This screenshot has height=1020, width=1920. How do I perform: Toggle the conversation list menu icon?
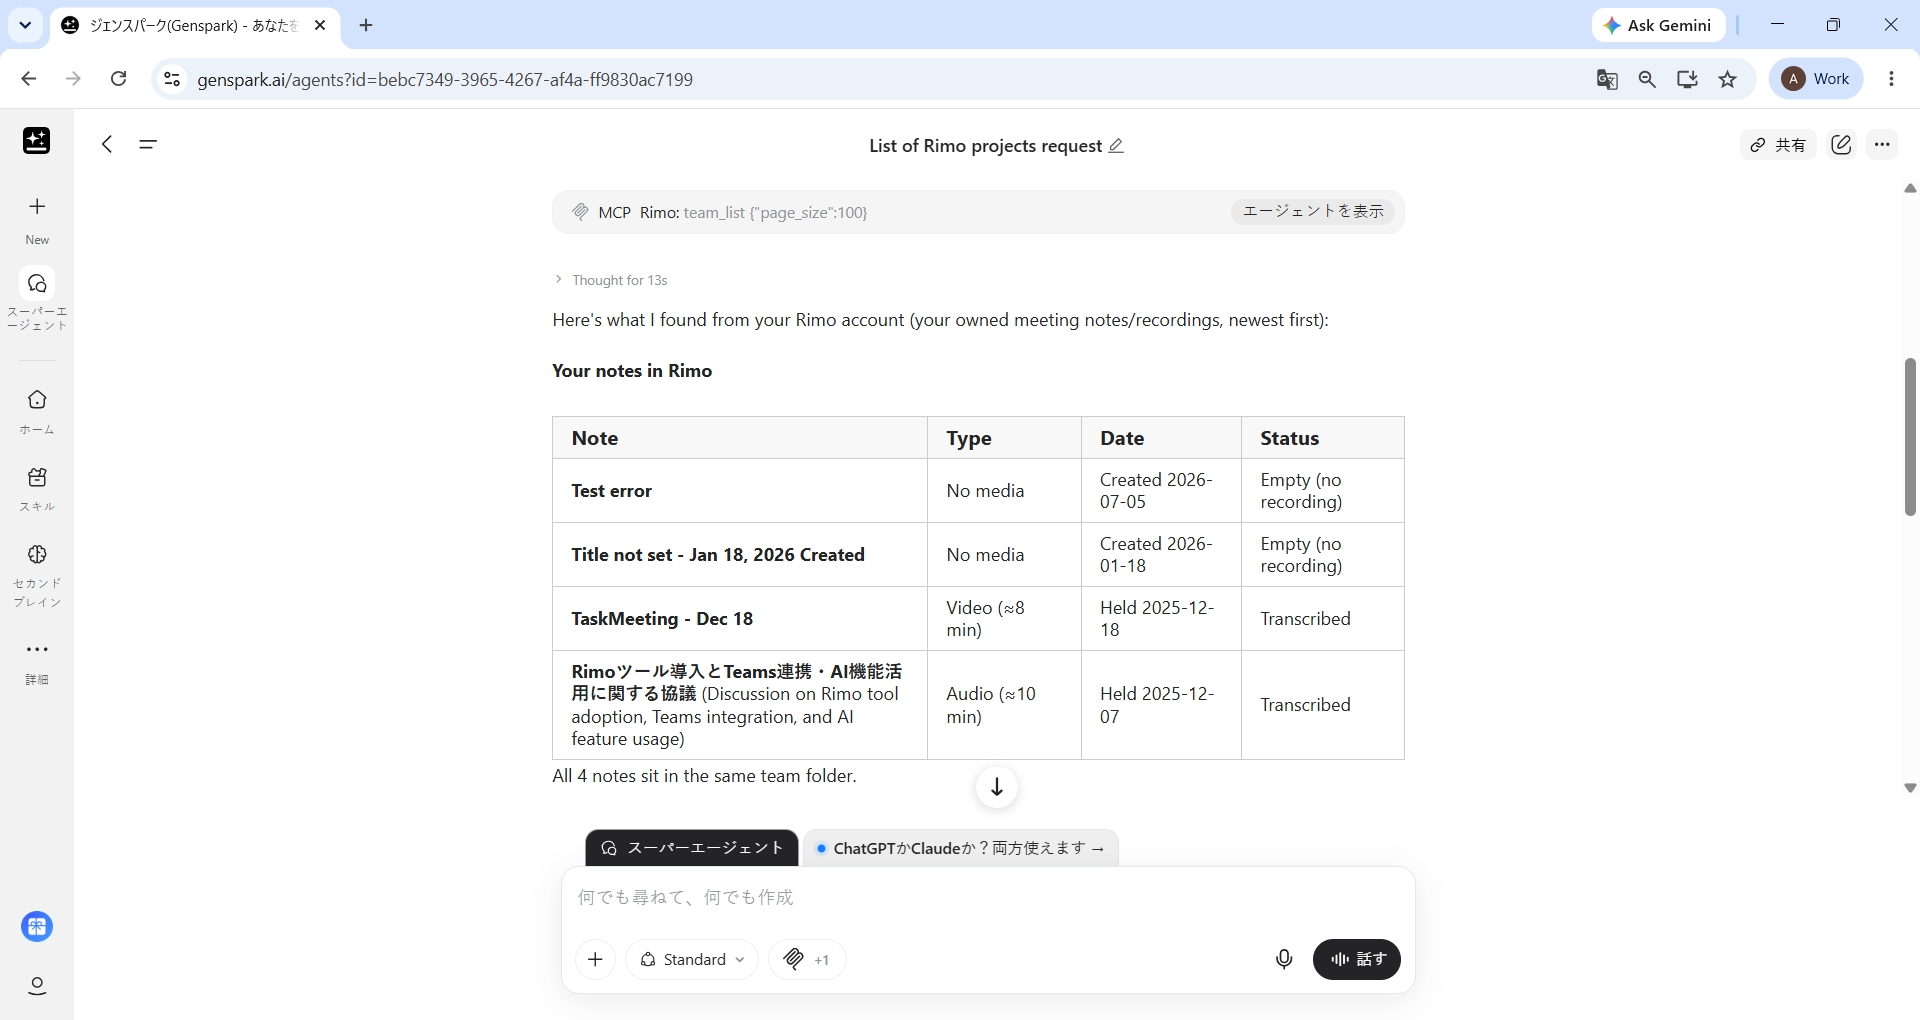coord(148,144)
